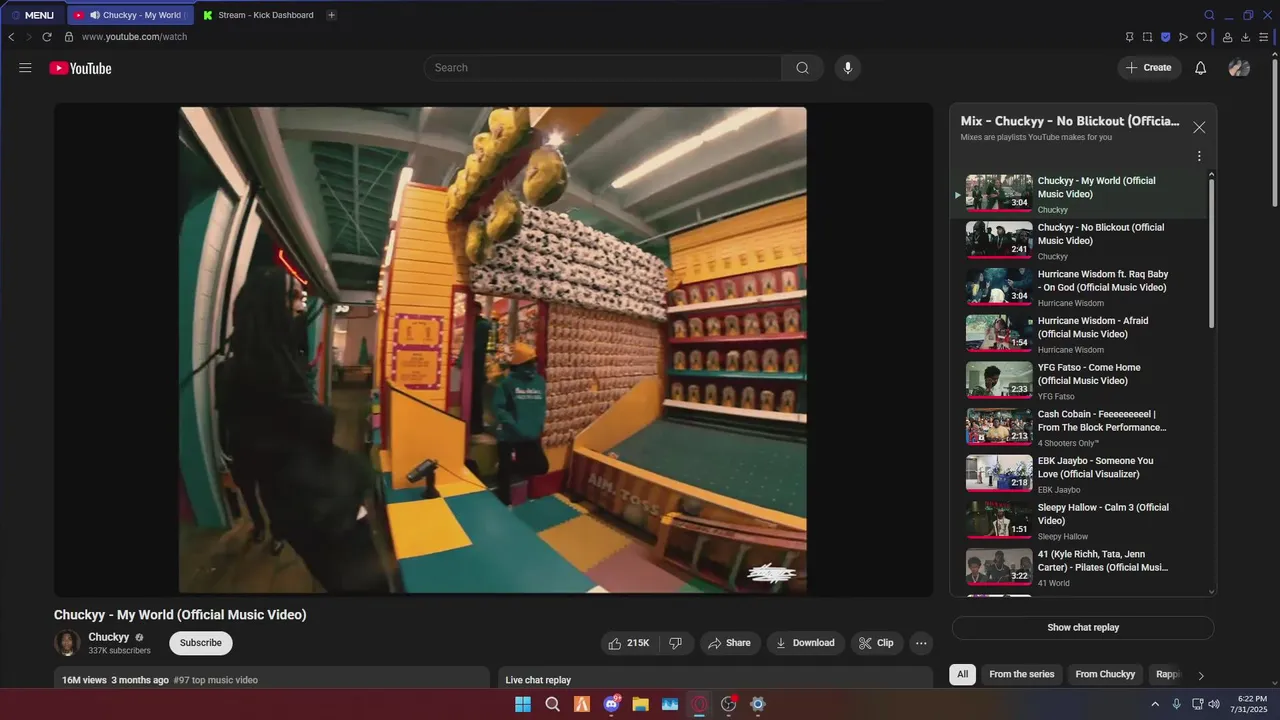This screenshot has height=720, width=1280.
Task: Dislike the video with thumbs down
Action: pos(675,643)
